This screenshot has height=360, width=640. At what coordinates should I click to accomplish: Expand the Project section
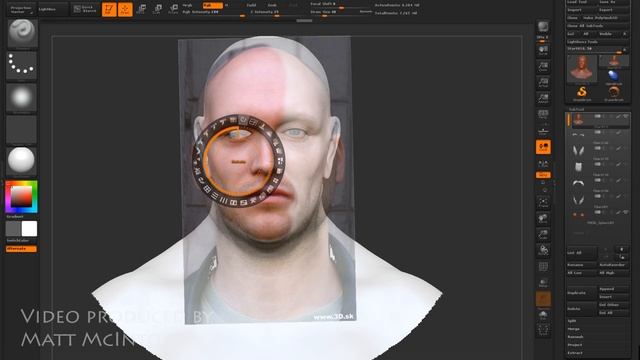[x=574, y=345]
